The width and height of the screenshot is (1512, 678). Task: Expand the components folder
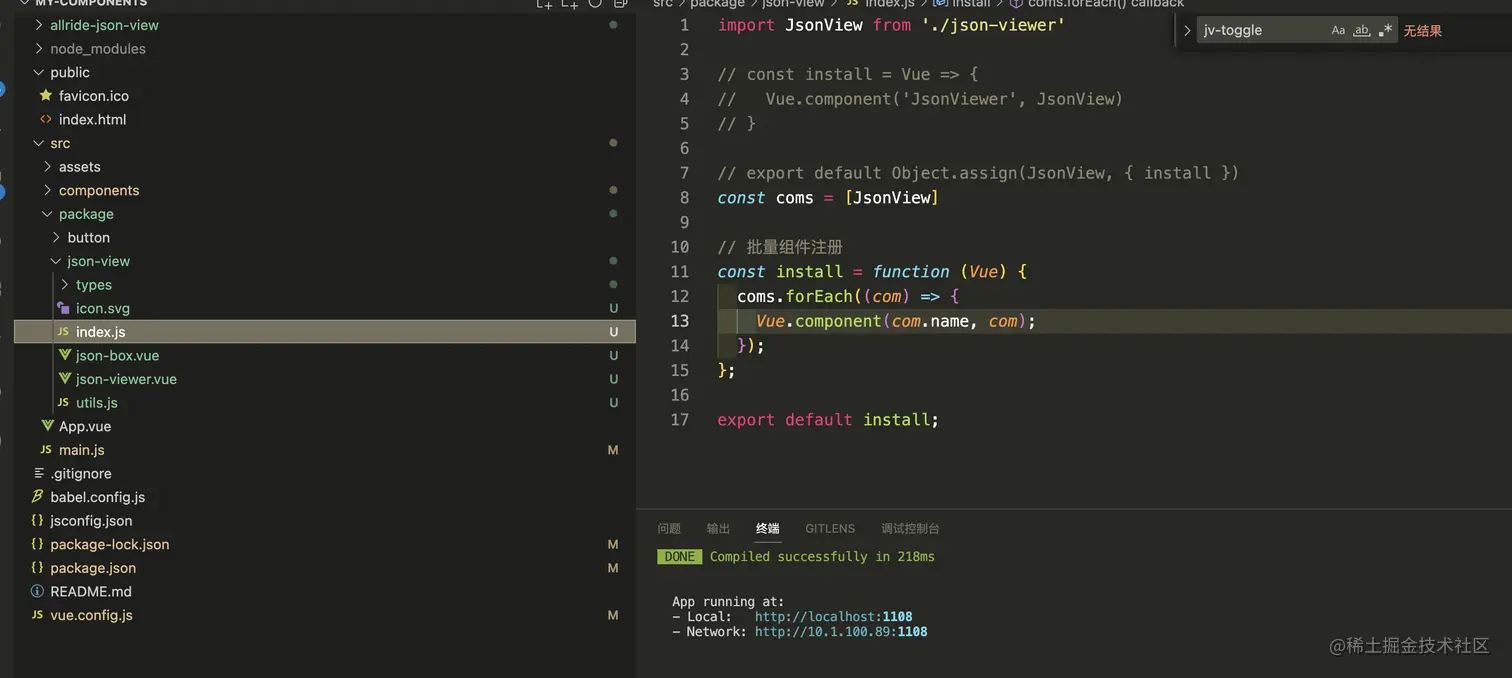pos(47,190)
